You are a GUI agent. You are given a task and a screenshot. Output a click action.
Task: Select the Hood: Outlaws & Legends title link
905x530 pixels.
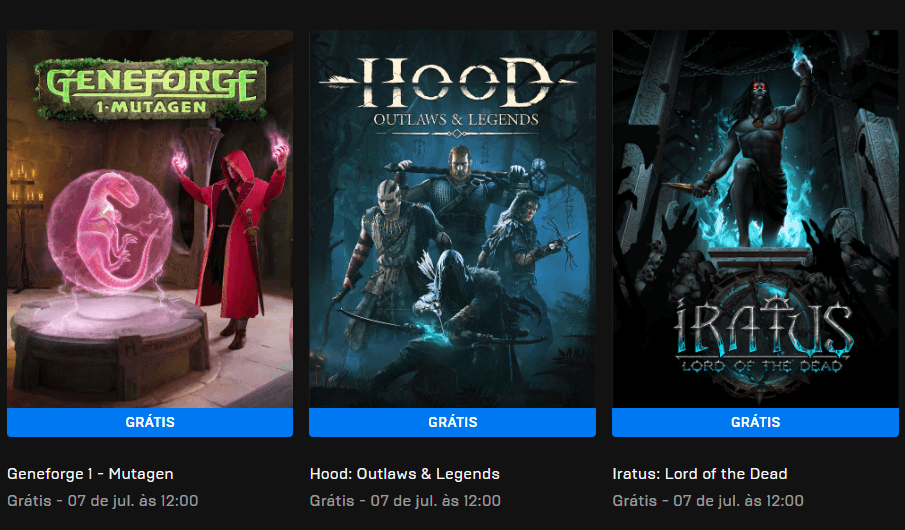pyautogui.click(x=405, y=474)
